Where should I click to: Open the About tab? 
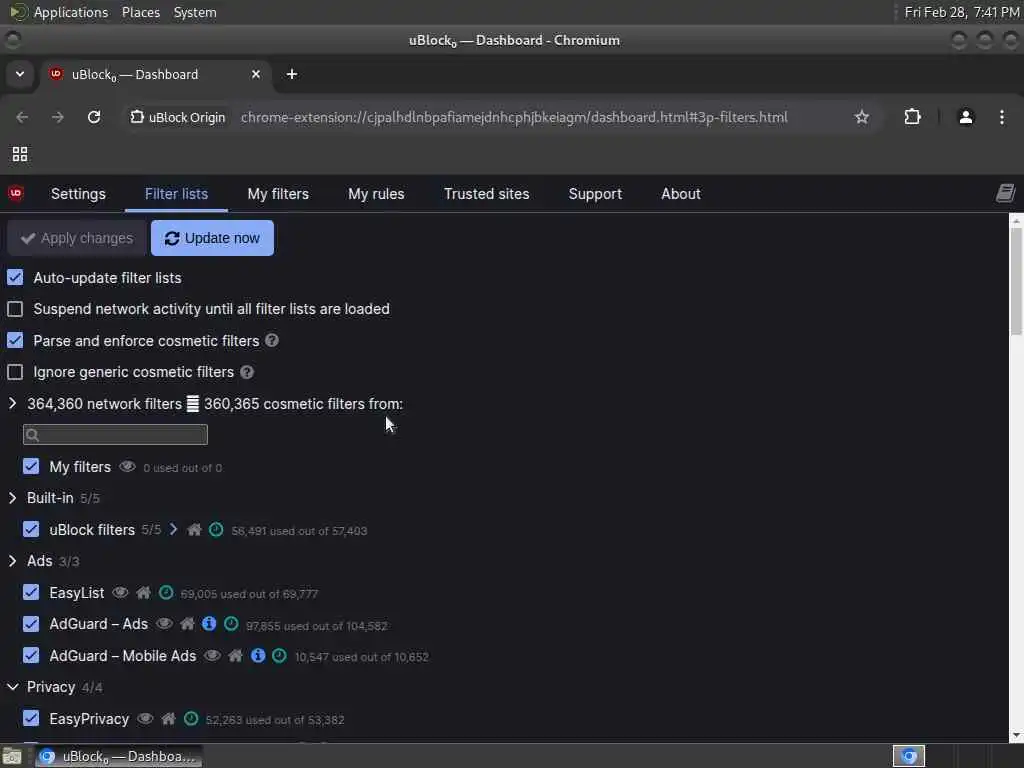point(680,194)
